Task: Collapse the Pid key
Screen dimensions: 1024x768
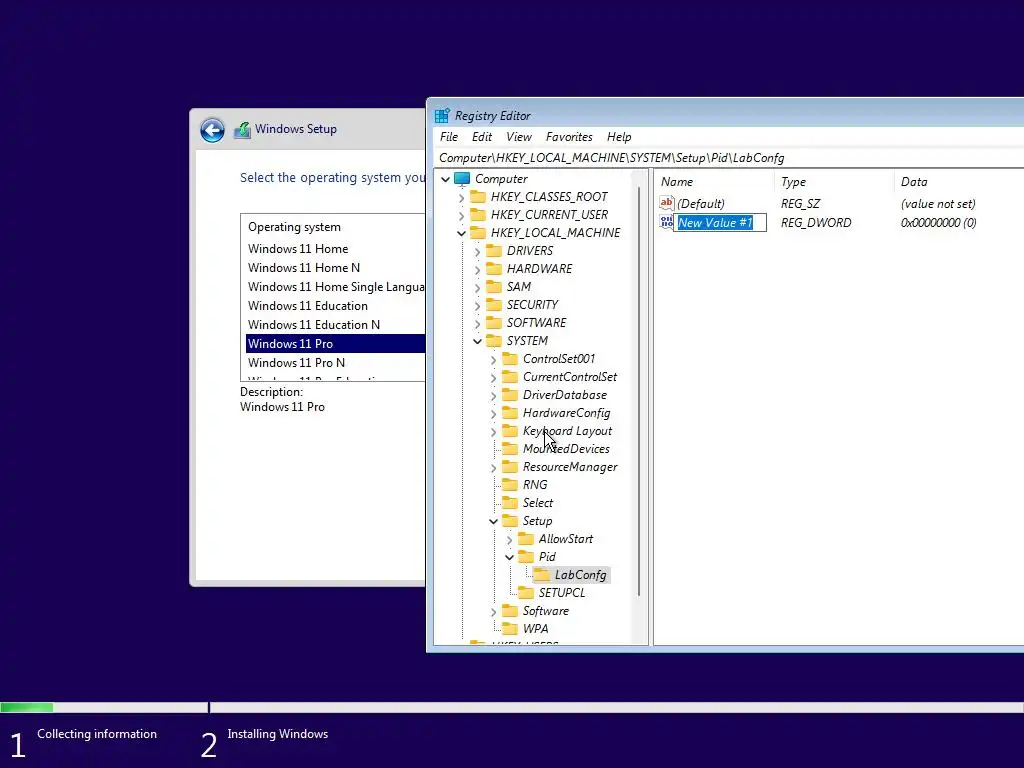Action: click(x=509, y=557)
